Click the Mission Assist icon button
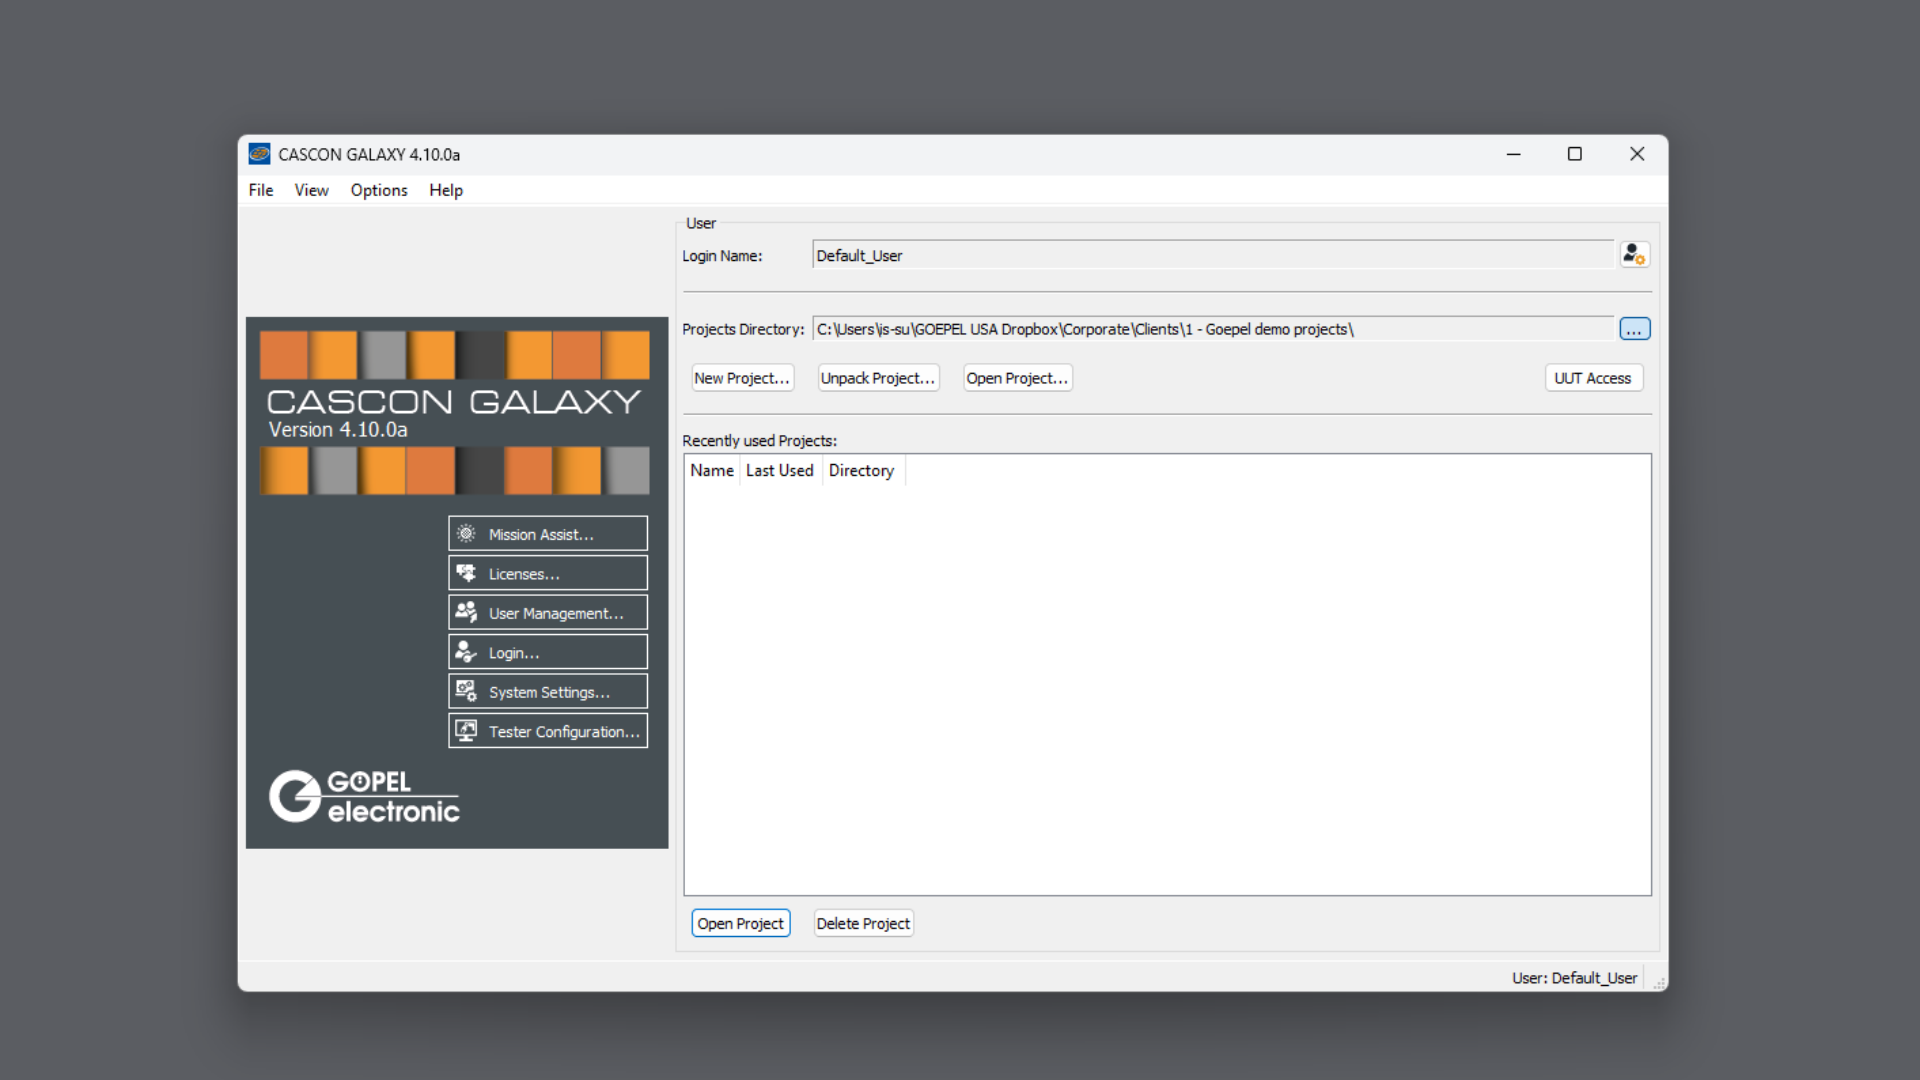This screenshot has width=1920, height=1080. point(465,533)
